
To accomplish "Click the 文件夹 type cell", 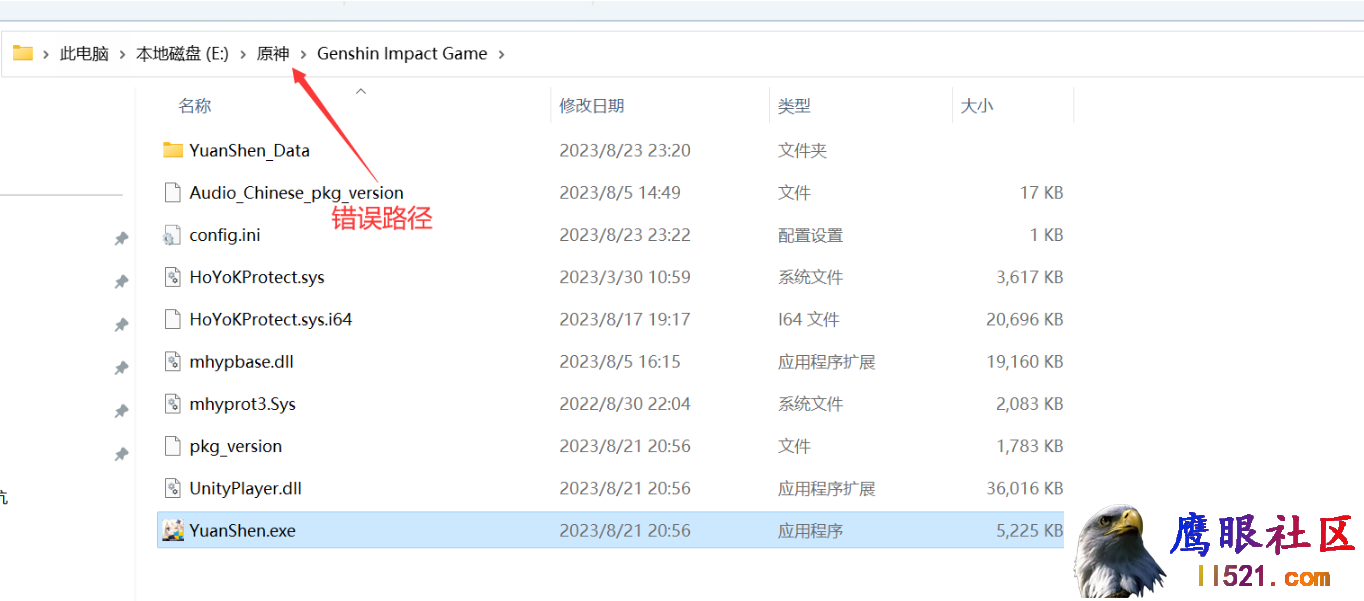I will coord(803,150).
